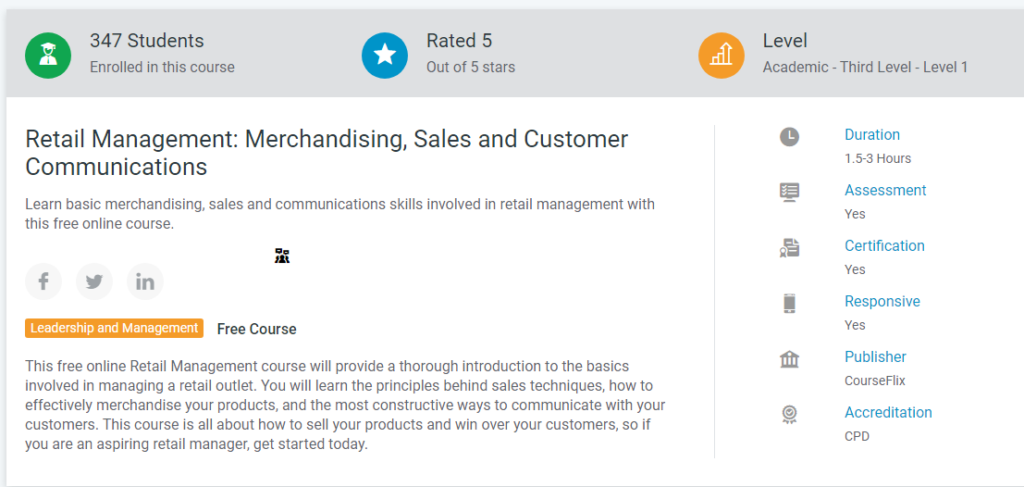1024x487 pixels.
Task: Click the blue star rating icon
Action: (385, 55)
